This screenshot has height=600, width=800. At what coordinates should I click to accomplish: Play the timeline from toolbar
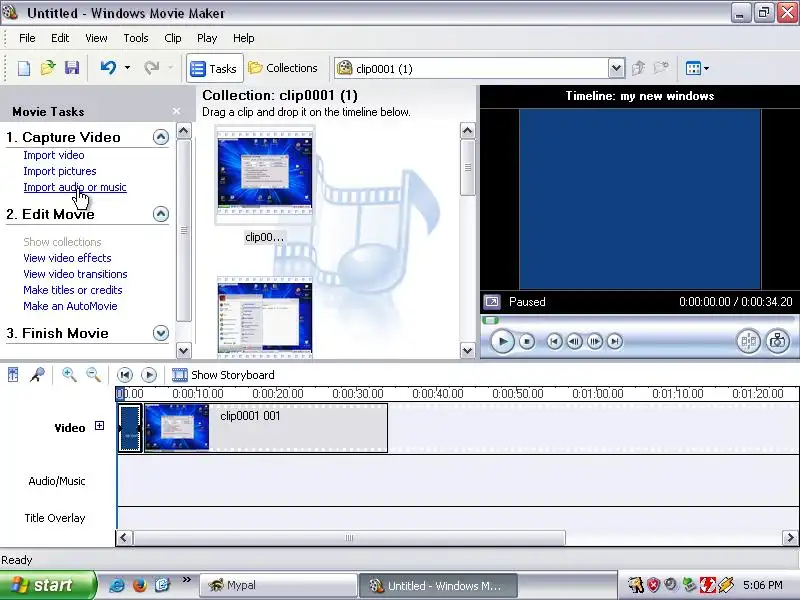pyautogui.click(x=148, y=375)
